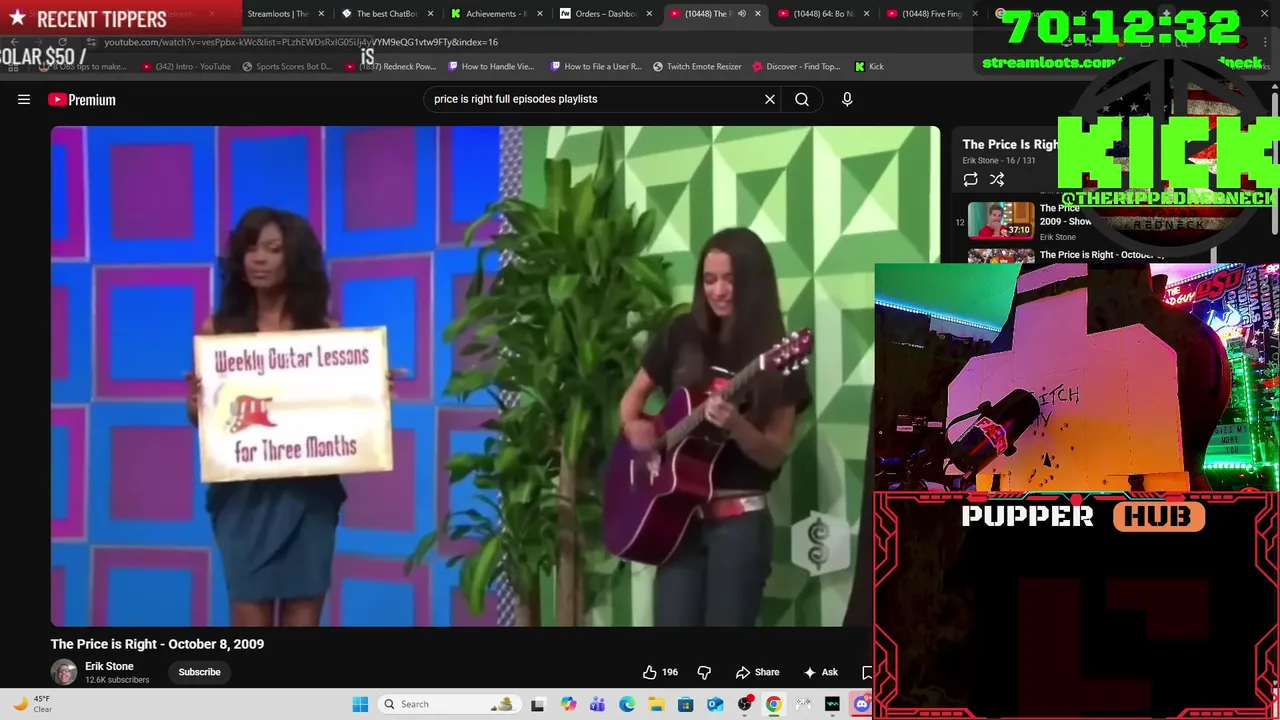
Task: Open the Ask AI button
Action: (821, 672)
